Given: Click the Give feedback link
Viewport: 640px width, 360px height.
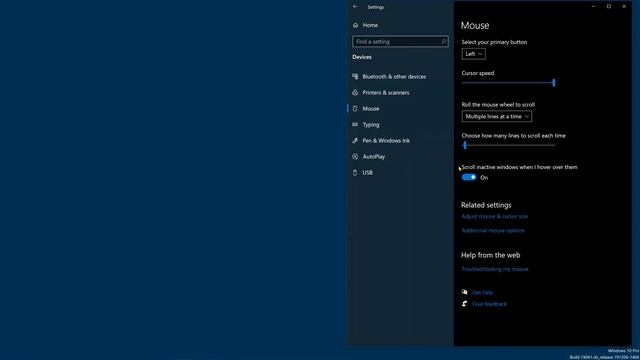Looking at the screenshot, I should pyautogui.click(x=489, y=304).
